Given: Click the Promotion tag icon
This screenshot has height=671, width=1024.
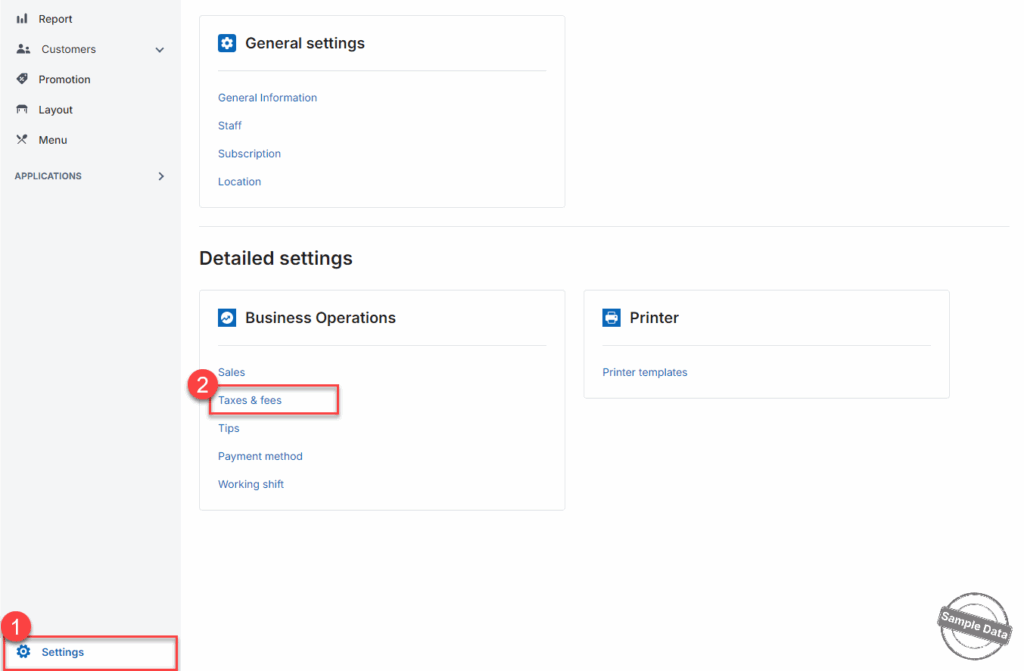Looking at the screenshot, I should click(x=22, y=79).
